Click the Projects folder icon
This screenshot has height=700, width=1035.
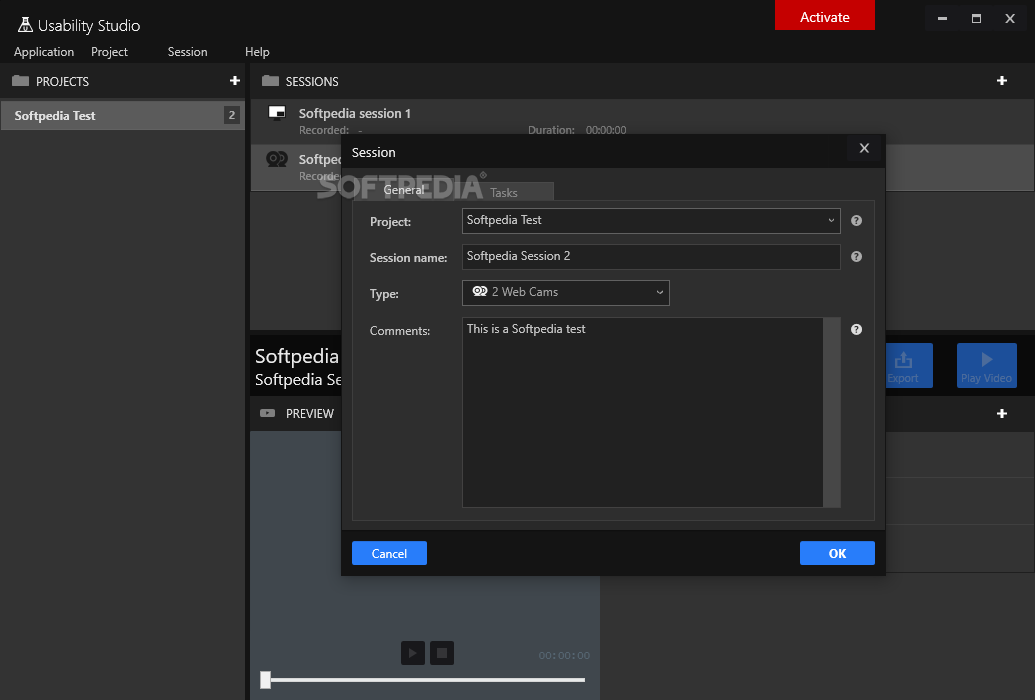(x=20, y=81)
